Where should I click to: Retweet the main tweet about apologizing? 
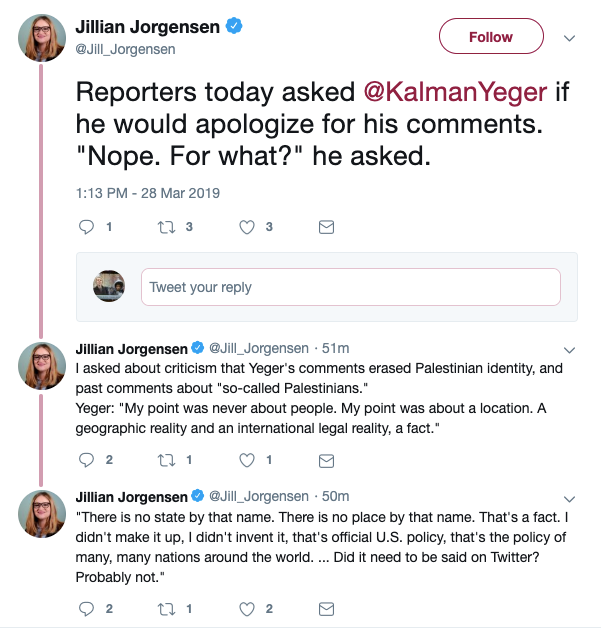pyautogui.click(x=168, y=227)
